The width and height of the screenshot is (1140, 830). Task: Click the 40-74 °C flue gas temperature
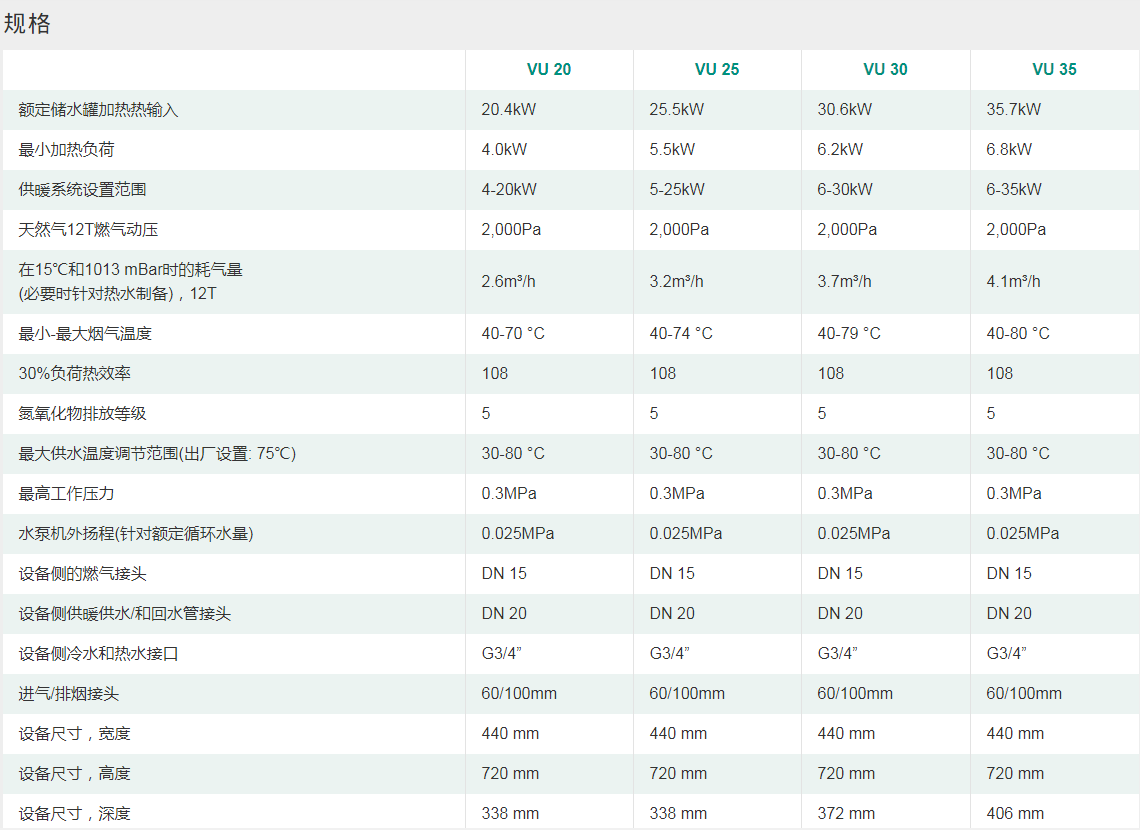point(681,333)
